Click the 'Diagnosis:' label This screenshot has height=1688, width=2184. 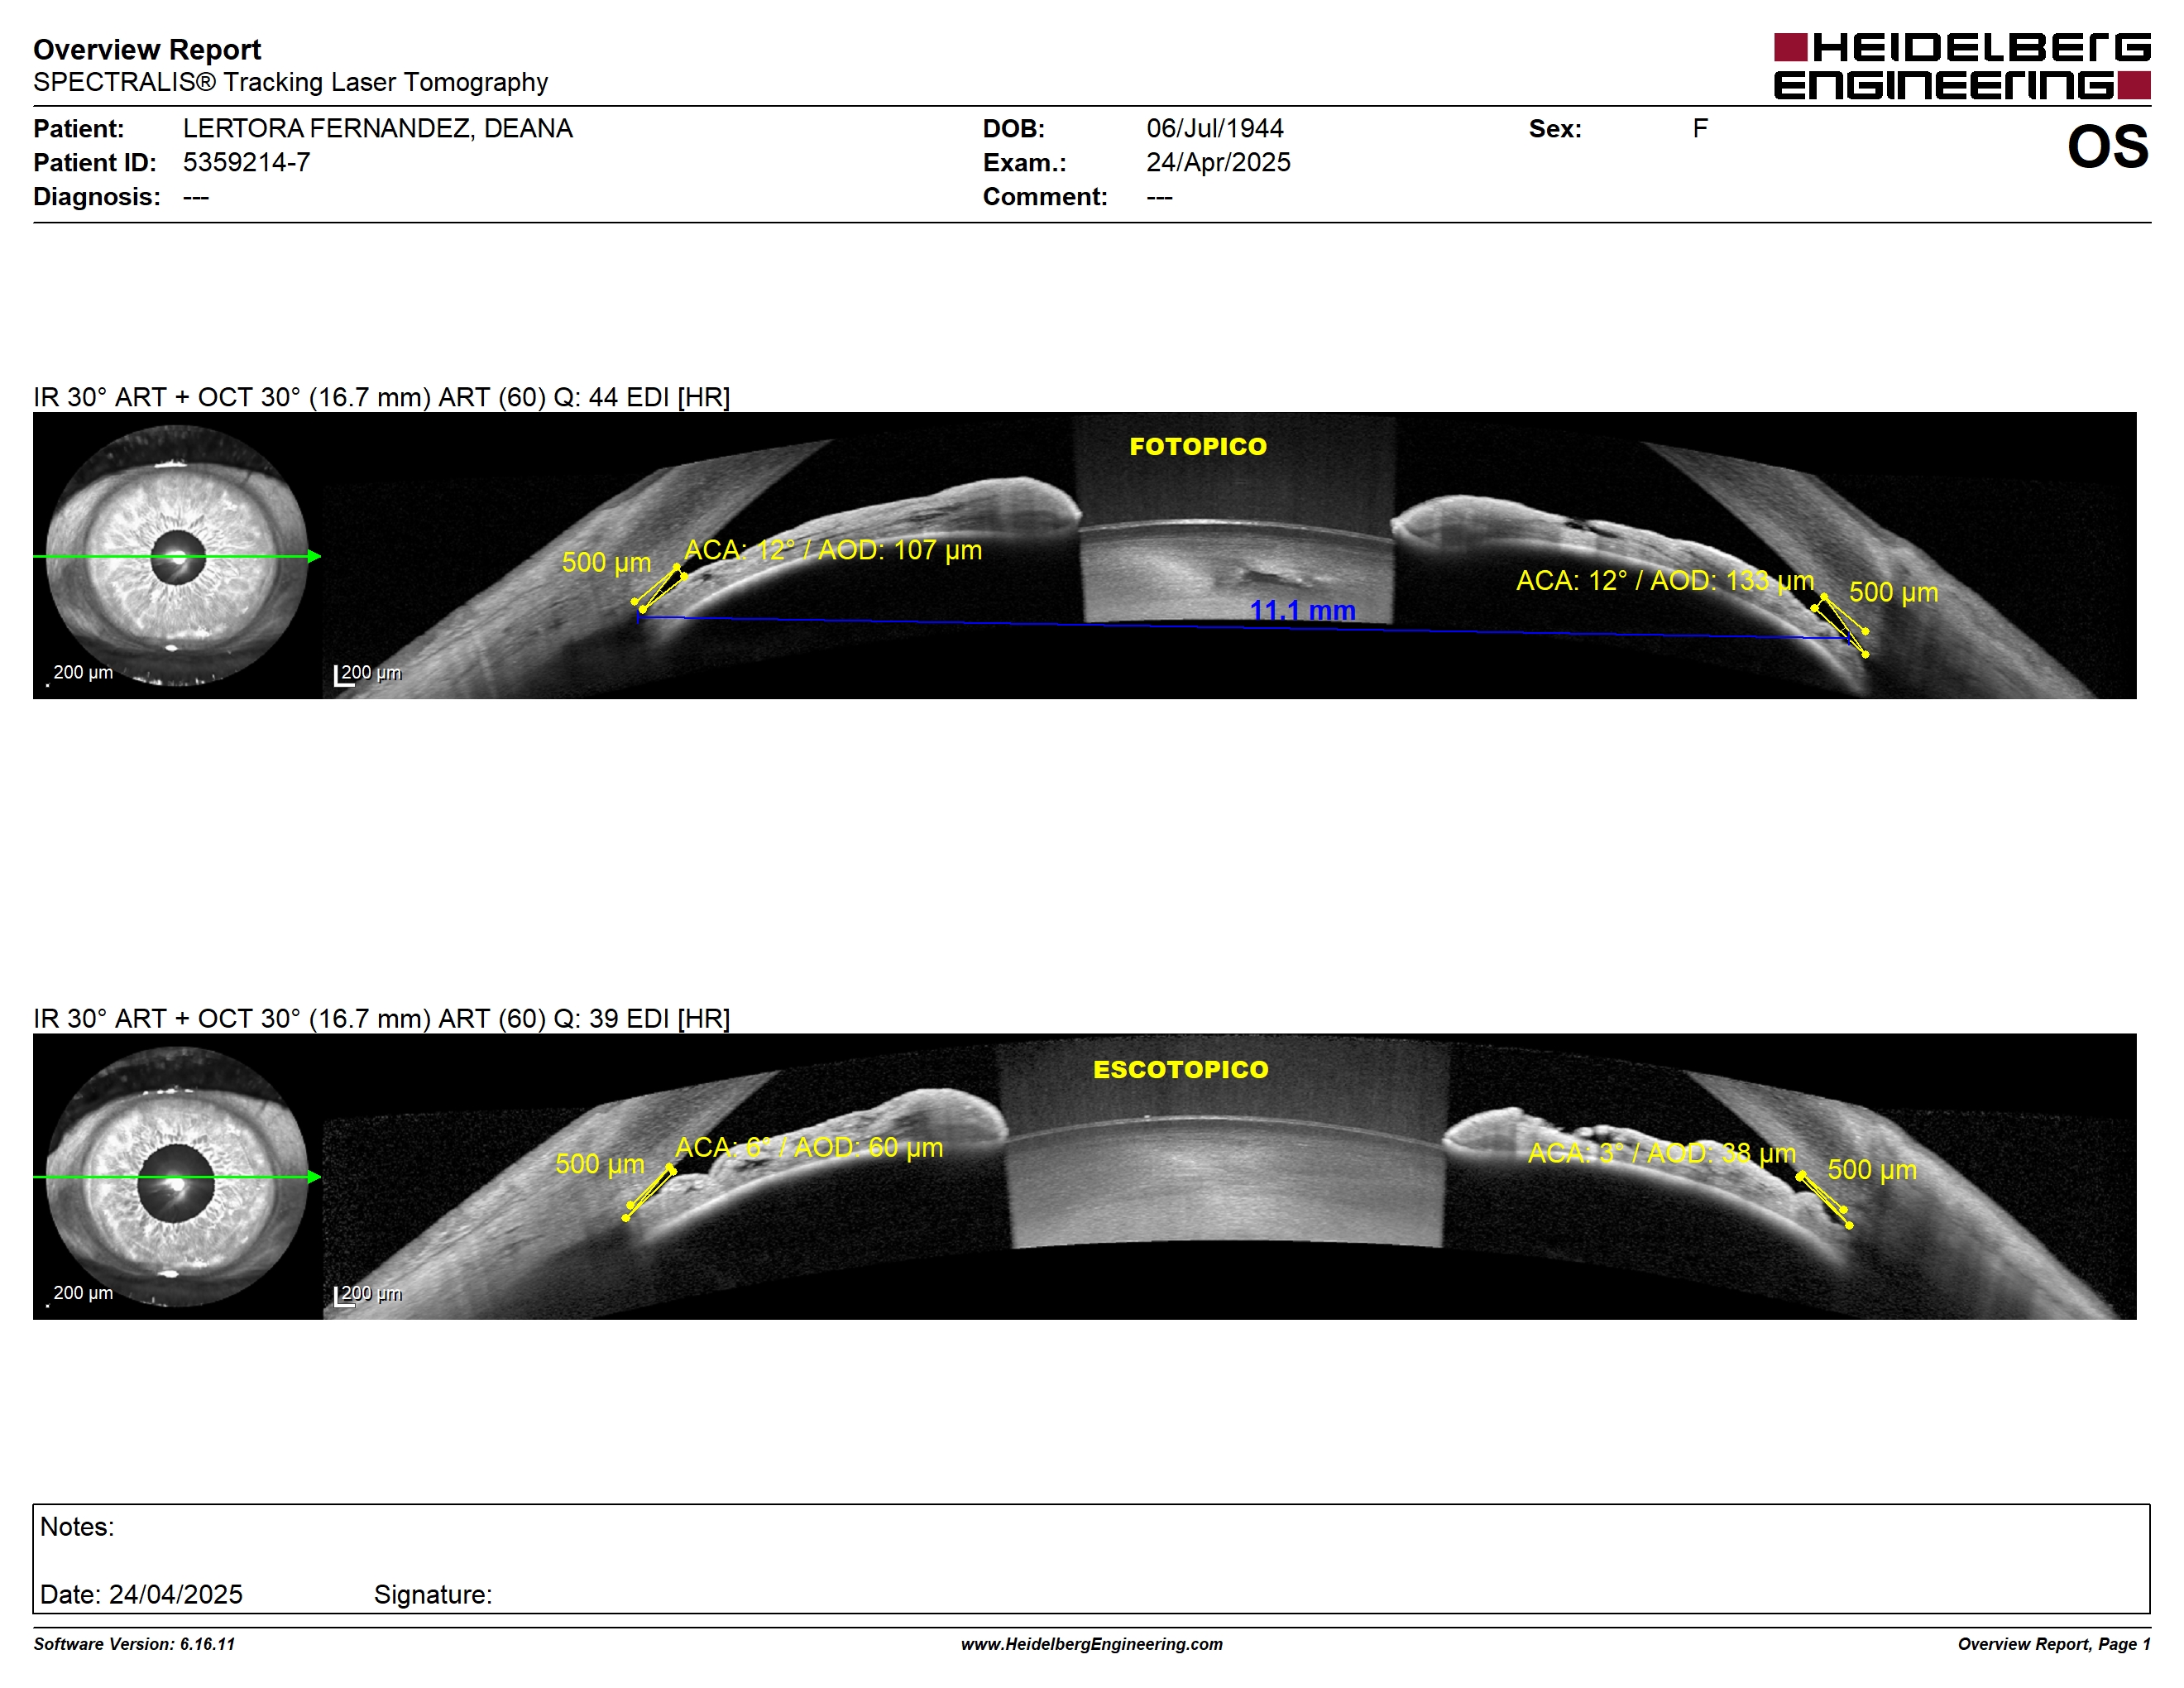click(97, 196)
